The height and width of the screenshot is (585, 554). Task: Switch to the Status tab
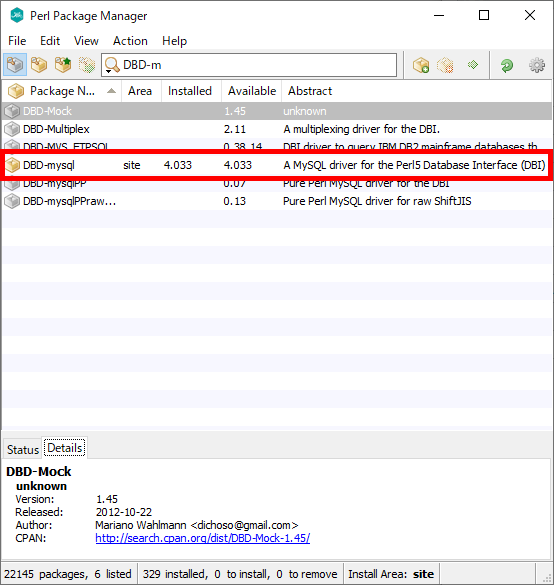click(x=23, y=450)
